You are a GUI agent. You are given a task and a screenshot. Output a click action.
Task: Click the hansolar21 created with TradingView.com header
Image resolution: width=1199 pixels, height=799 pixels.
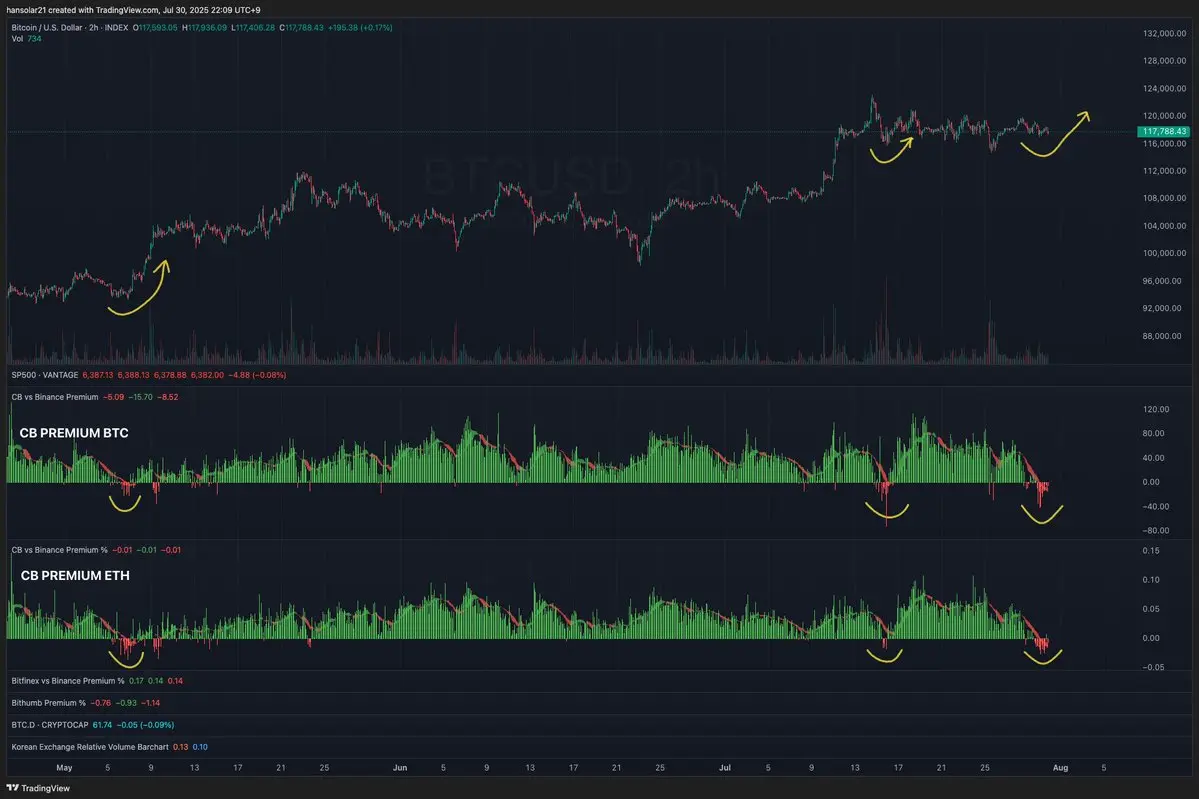click(133, 10)
